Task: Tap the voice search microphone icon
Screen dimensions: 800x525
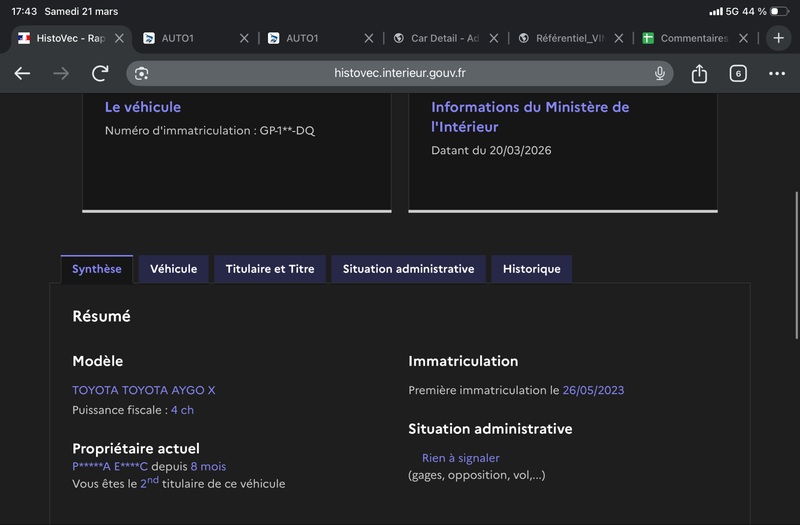Action: point(660,74)
